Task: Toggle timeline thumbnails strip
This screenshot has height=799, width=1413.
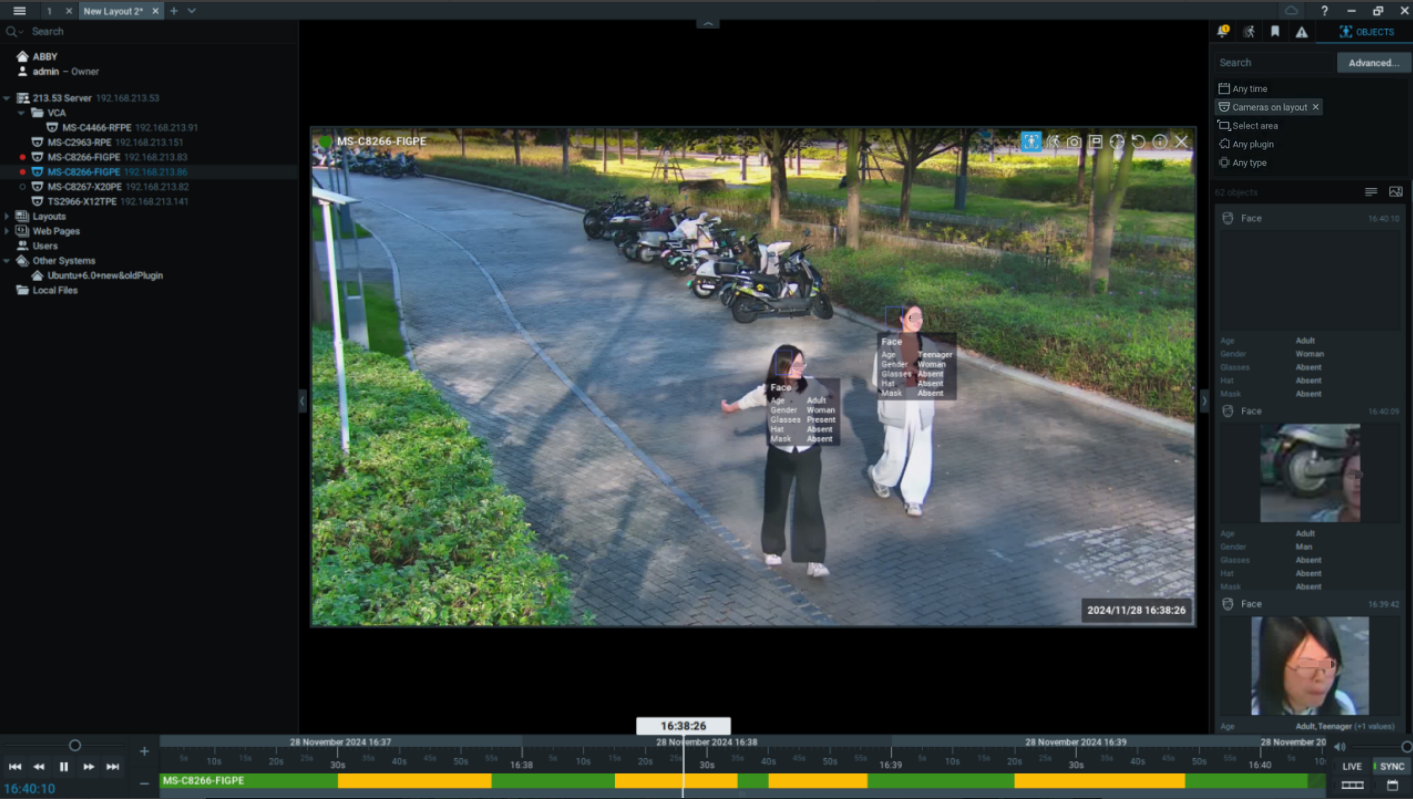Action: click(1352, 785)
